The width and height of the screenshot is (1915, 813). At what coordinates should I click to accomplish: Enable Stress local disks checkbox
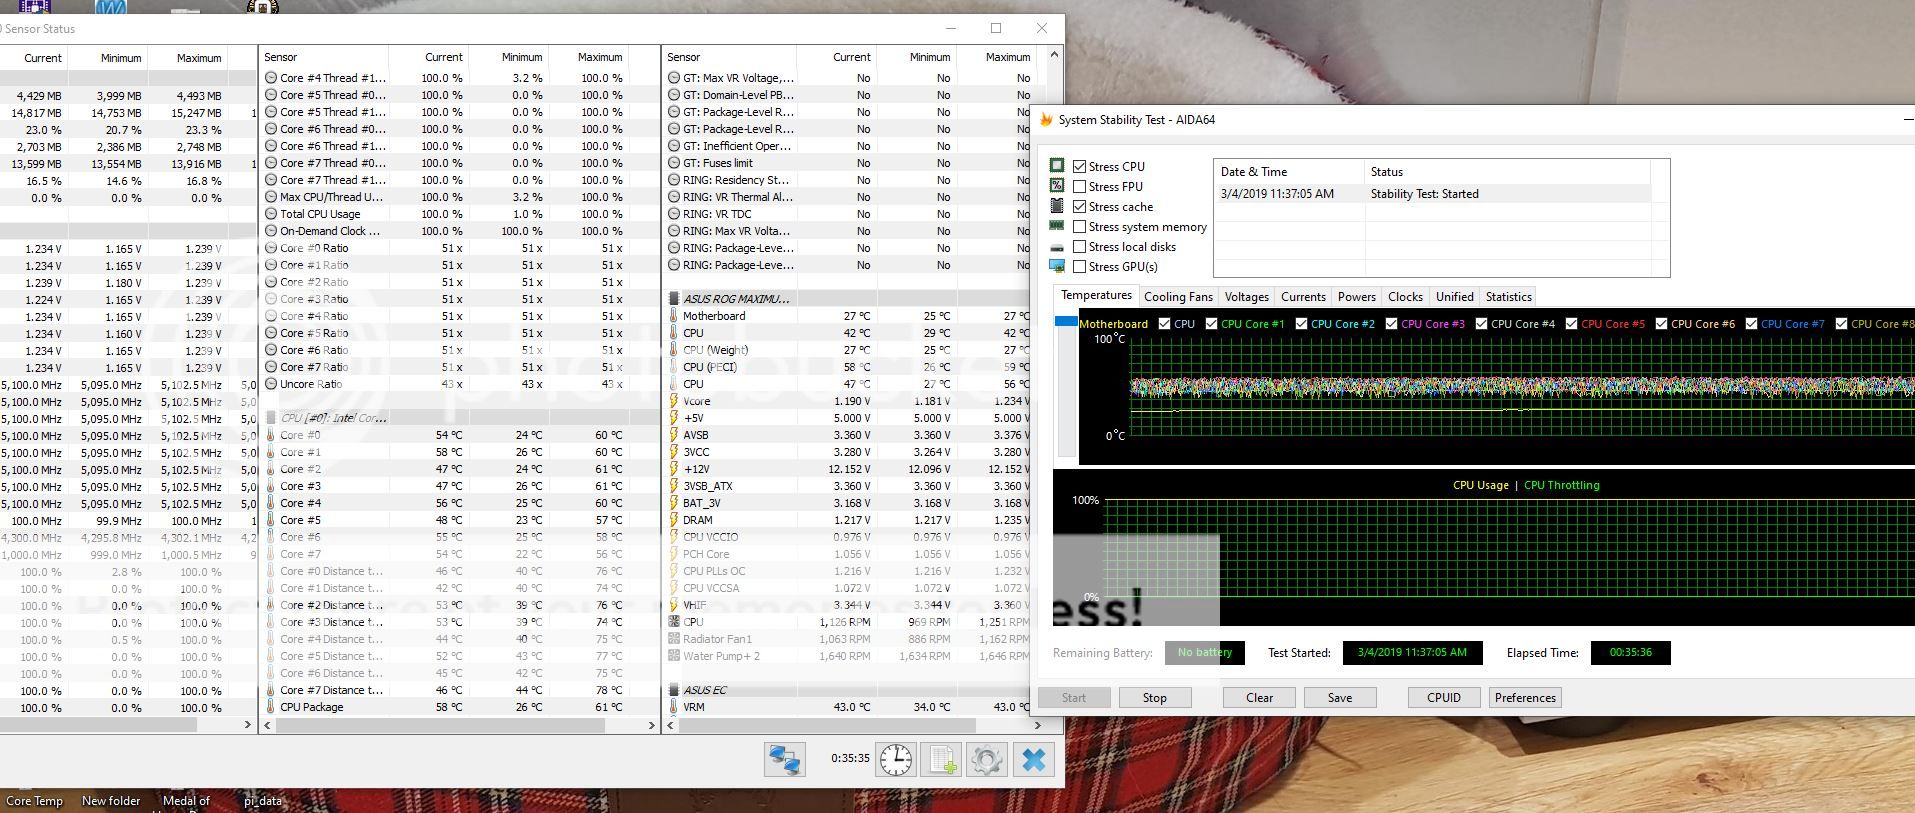1079,247
